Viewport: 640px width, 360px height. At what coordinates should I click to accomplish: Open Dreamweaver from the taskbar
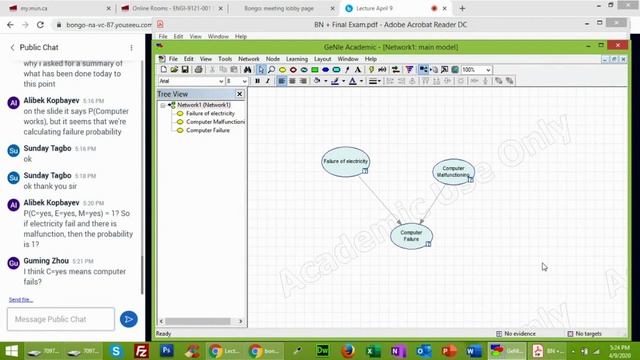click(322, 351)
